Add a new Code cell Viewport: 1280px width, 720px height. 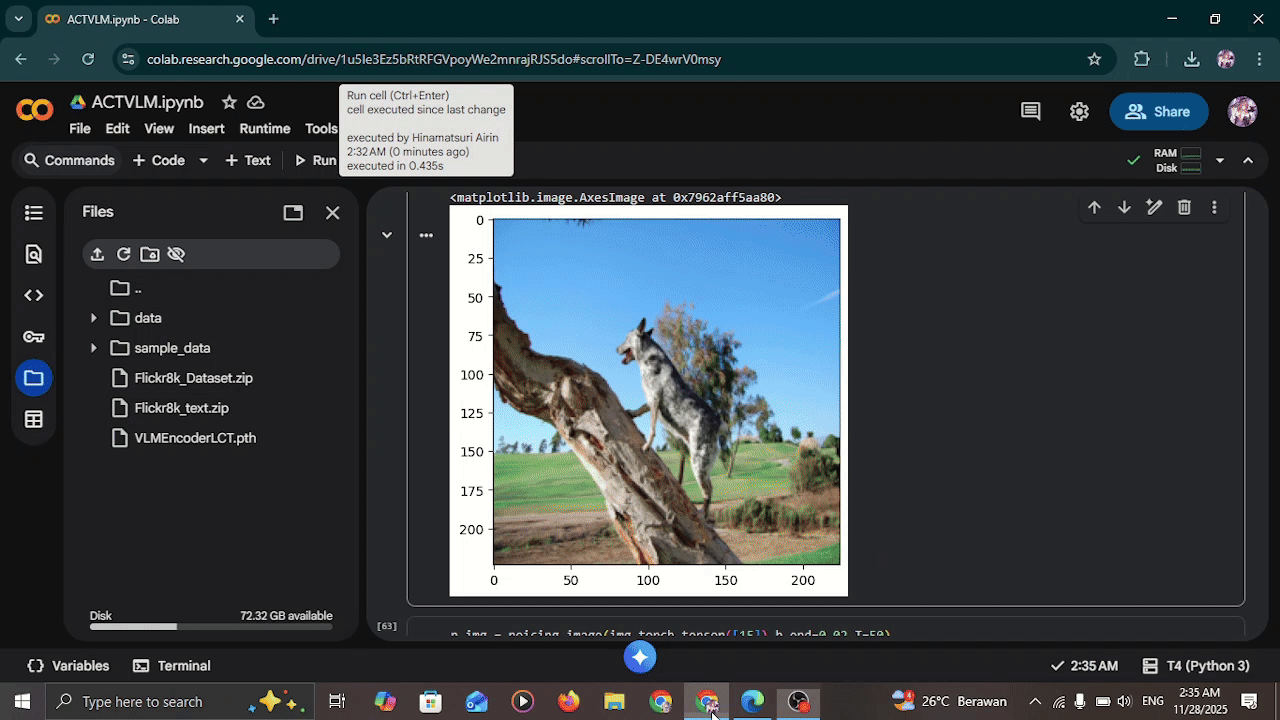tap(158, 160)
